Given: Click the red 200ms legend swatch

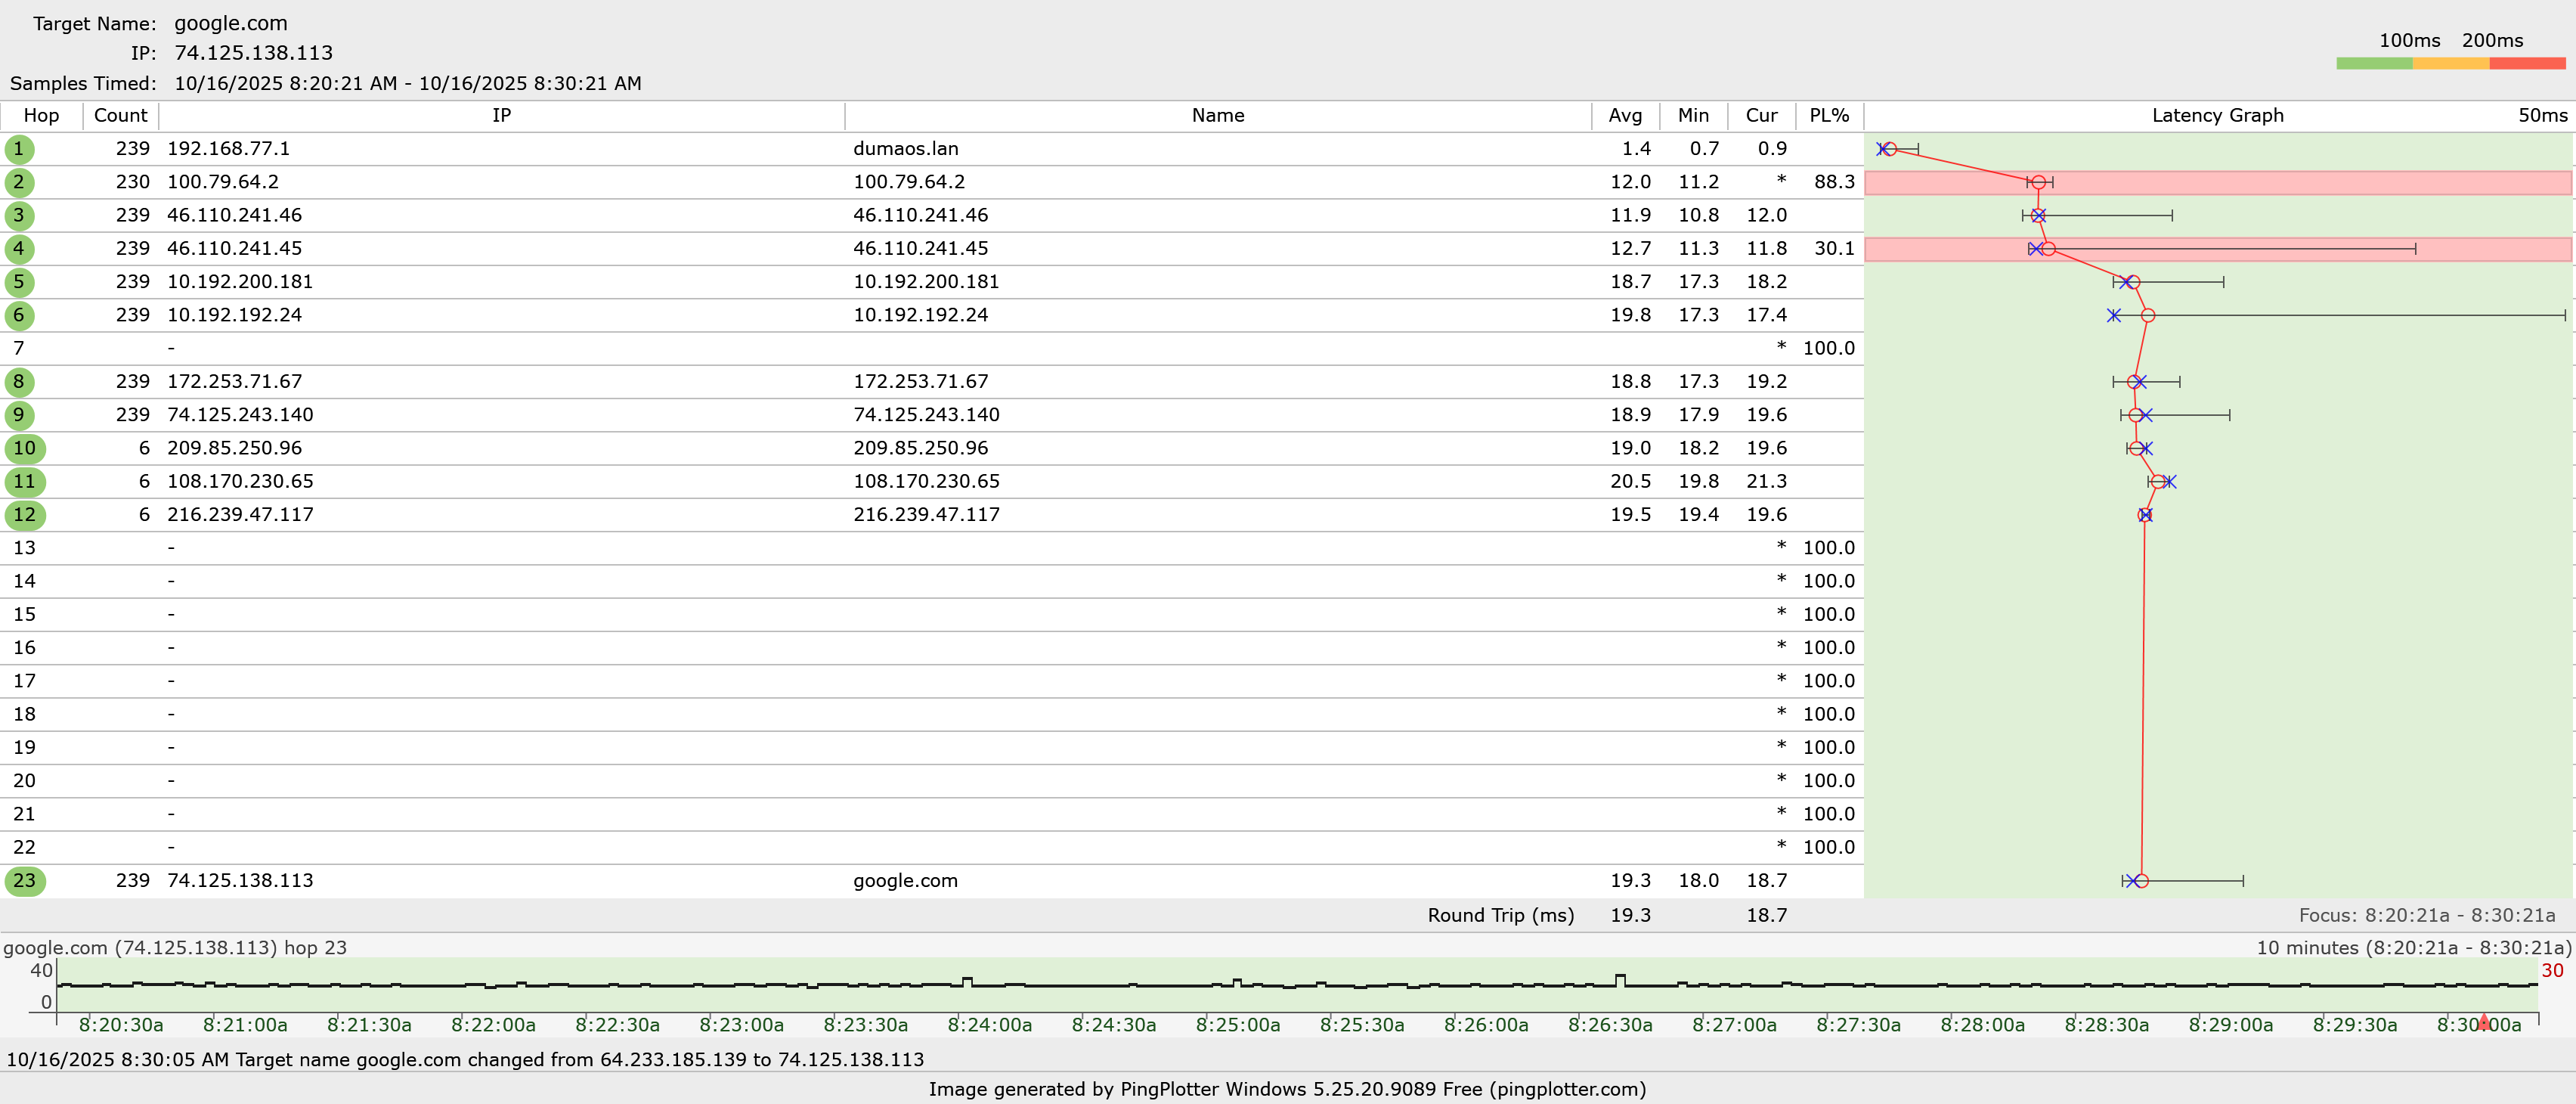Looking at the screenshot, I should click(x=2527, y=63).
